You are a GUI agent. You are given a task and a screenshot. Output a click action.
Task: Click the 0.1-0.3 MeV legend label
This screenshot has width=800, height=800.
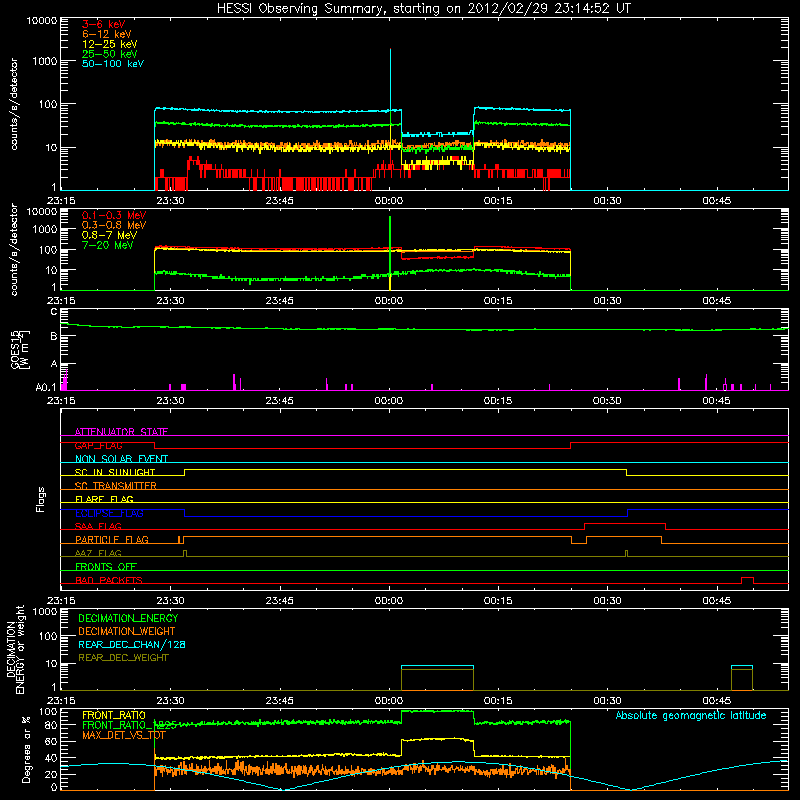click(x=114, y=215)
